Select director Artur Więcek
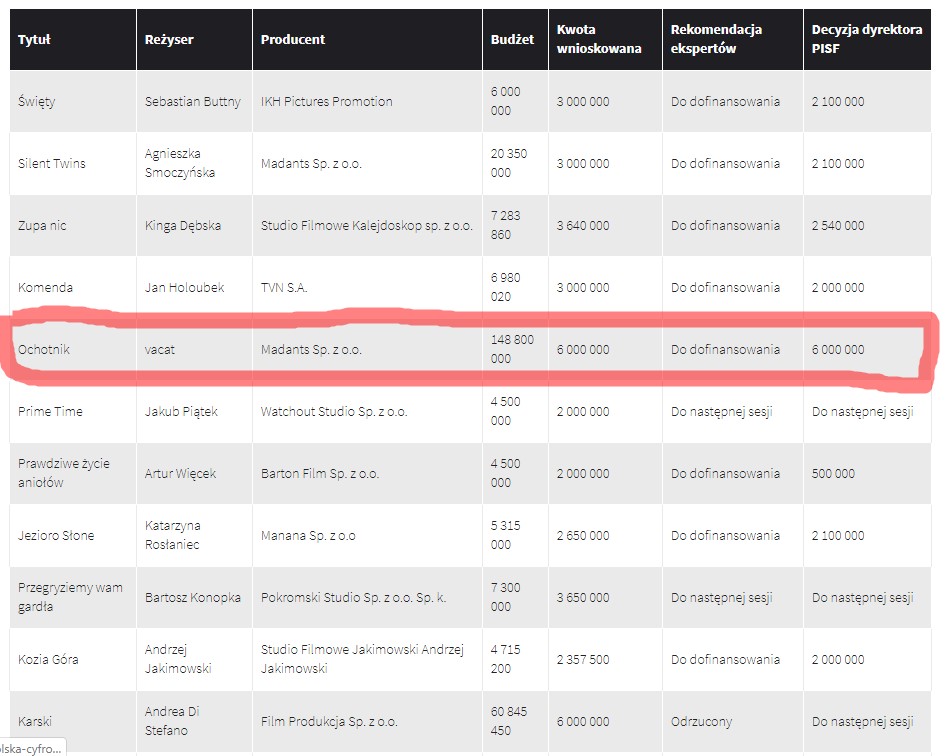945x756 pixels. pyautogui.click(x=180, y=474)
